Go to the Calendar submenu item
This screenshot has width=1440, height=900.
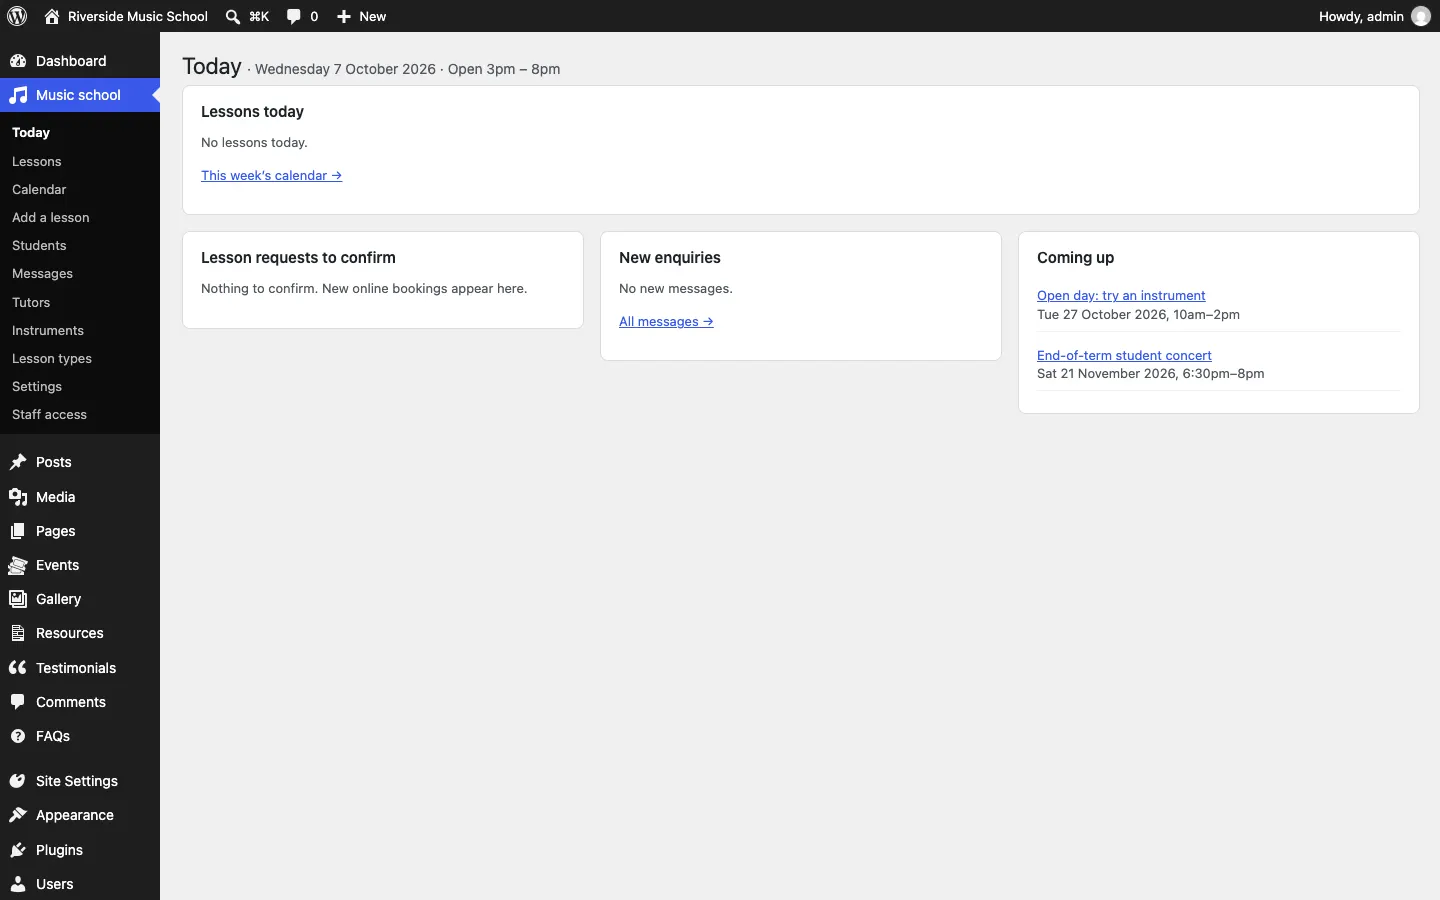pos(39,189)
